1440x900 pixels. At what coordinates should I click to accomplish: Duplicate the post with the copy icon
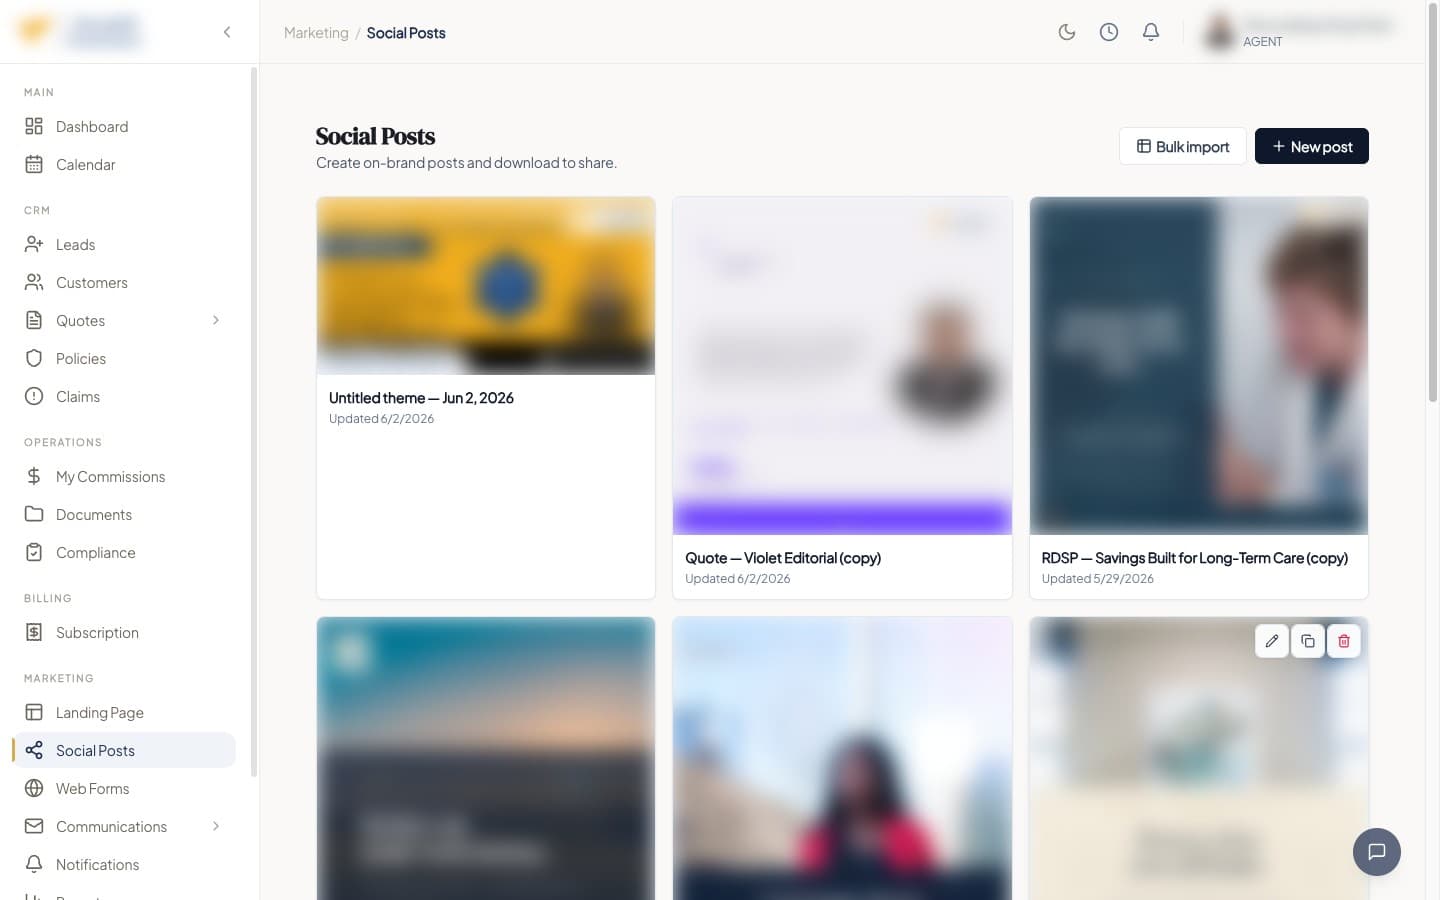1308,641
